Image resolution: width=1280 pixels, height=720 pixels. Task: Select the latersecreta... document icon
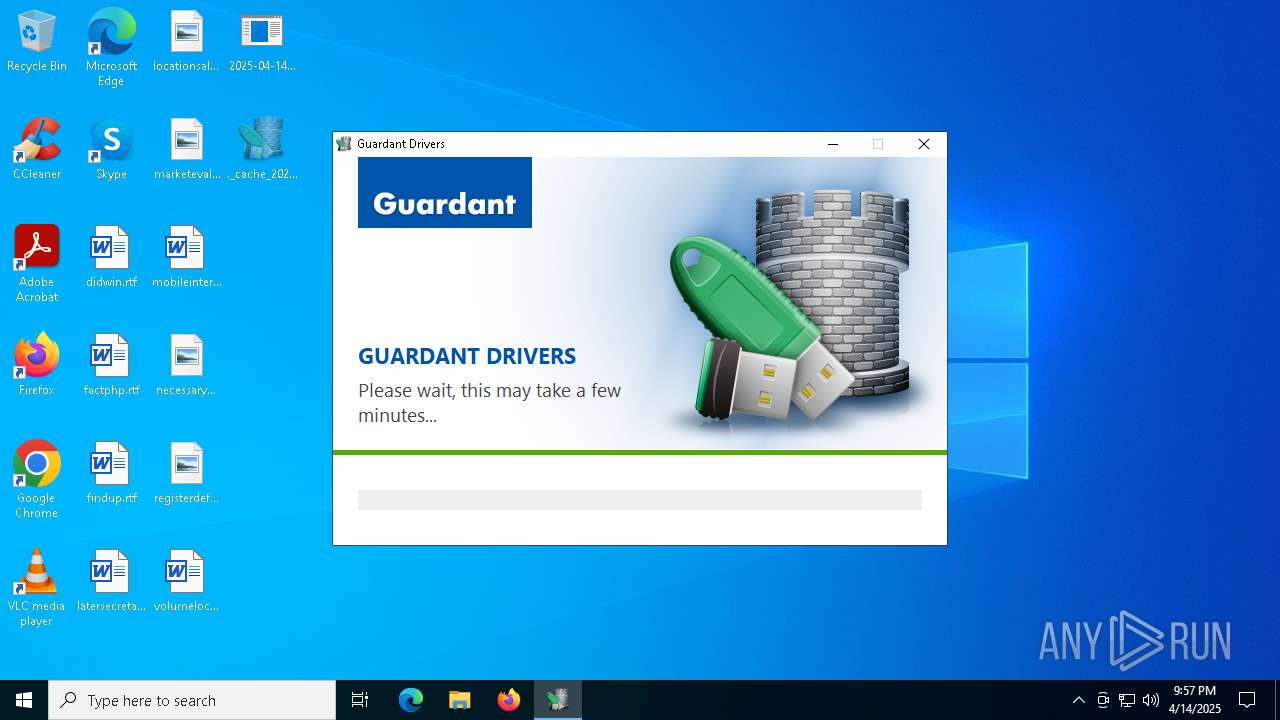(x=111, y=582)
